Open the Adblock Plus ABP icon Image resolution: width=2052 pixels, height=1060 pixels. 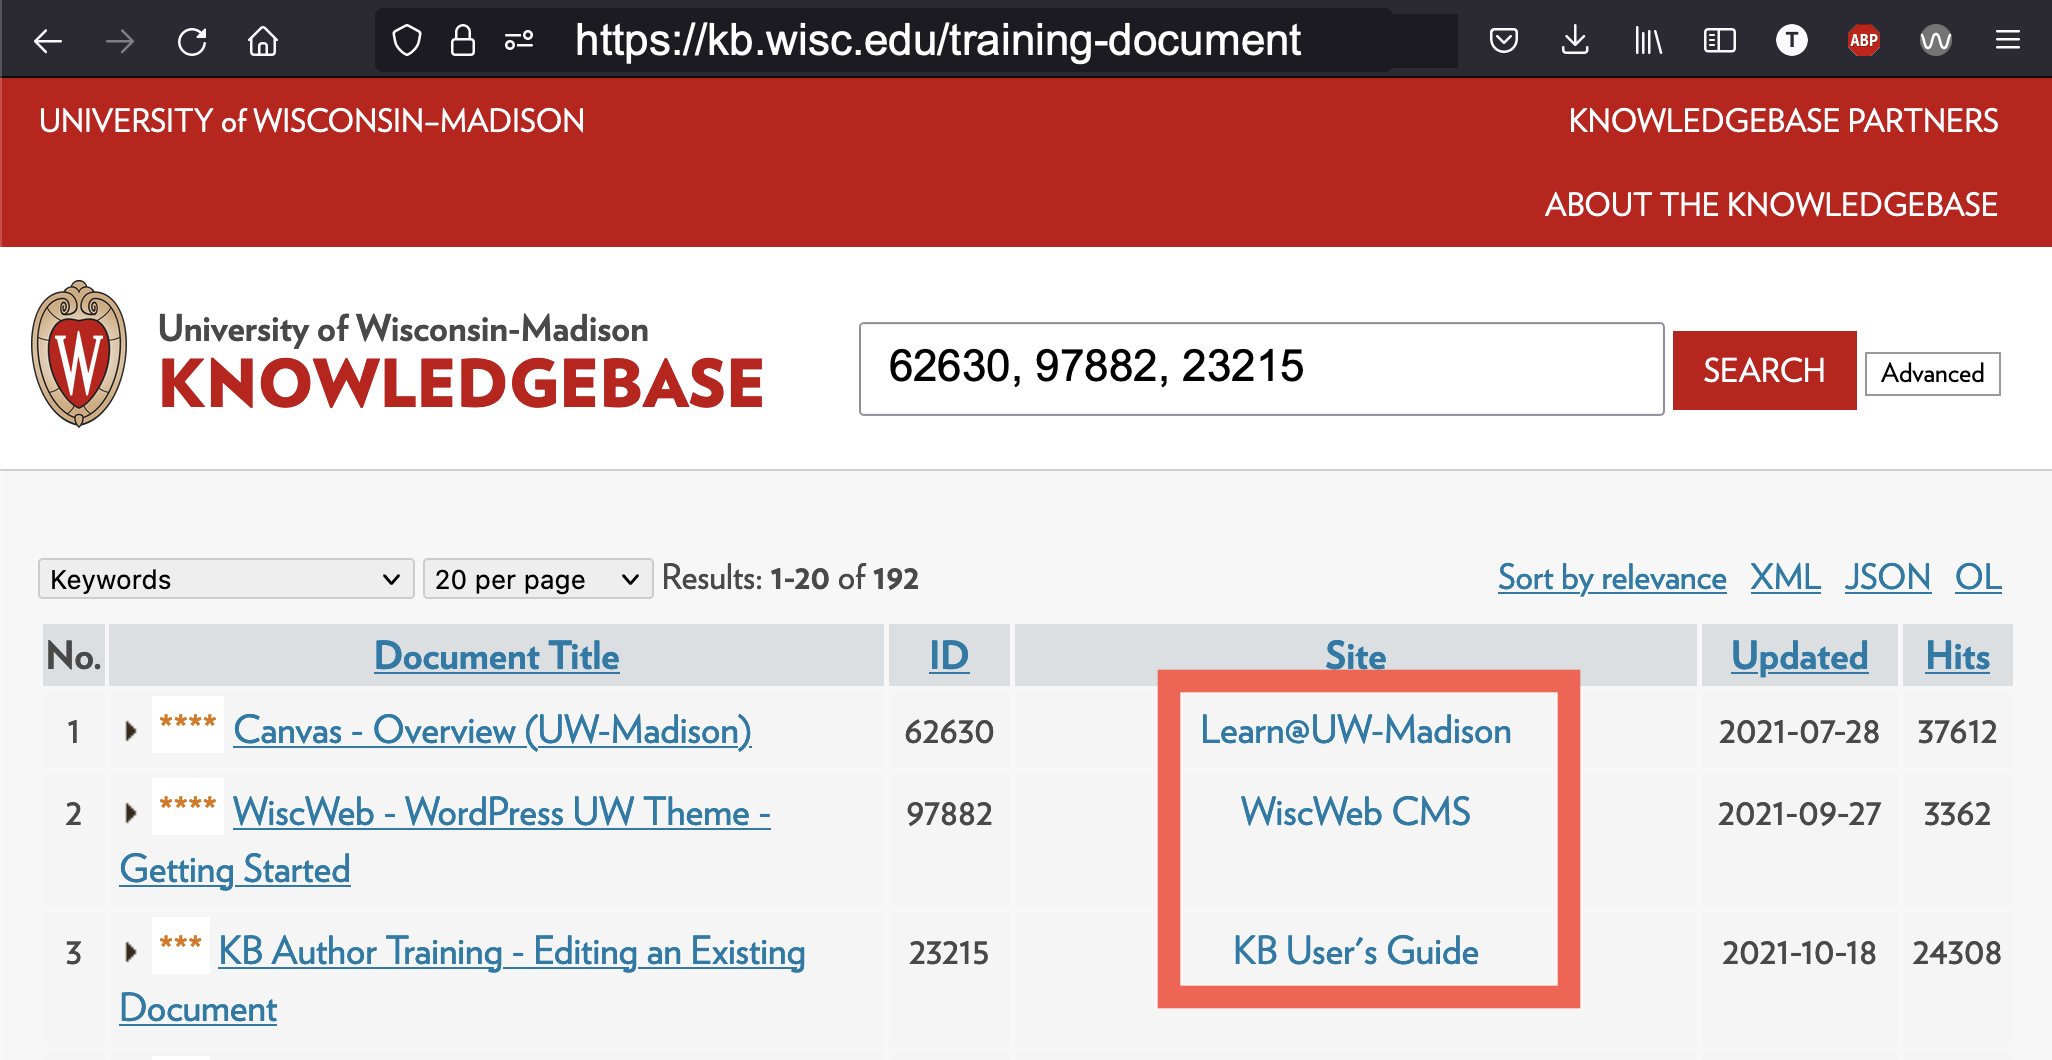1864,41
